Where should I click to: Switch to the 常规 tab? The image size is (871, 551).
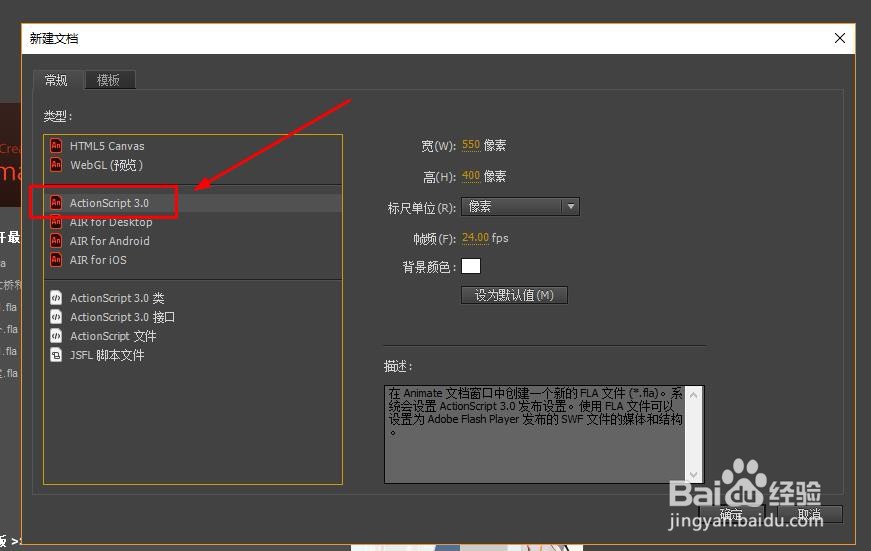click(x=57, y=80)
